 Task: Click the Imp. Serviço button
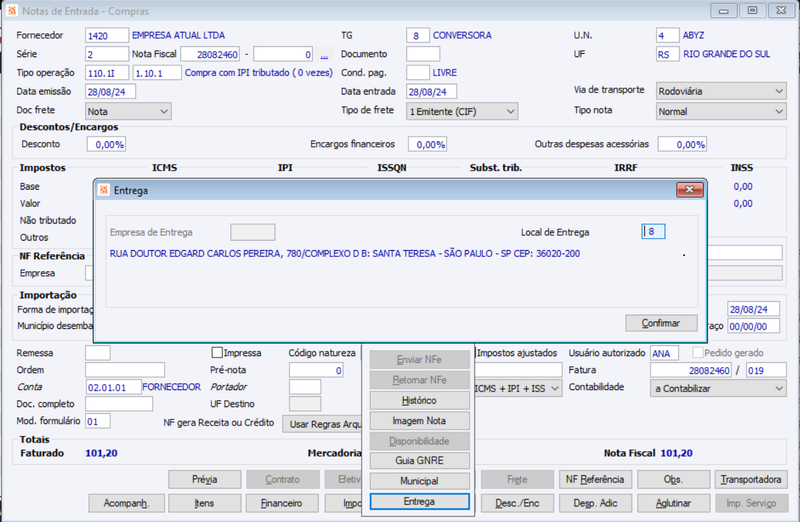pyautogui.click(x=751, y=503)
